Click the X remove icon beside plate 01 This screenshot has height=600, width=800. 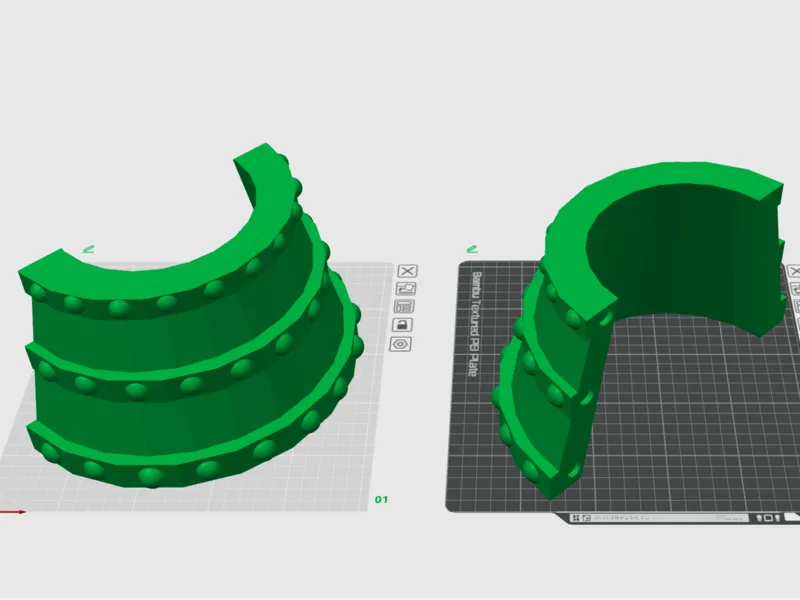point(407,270)
